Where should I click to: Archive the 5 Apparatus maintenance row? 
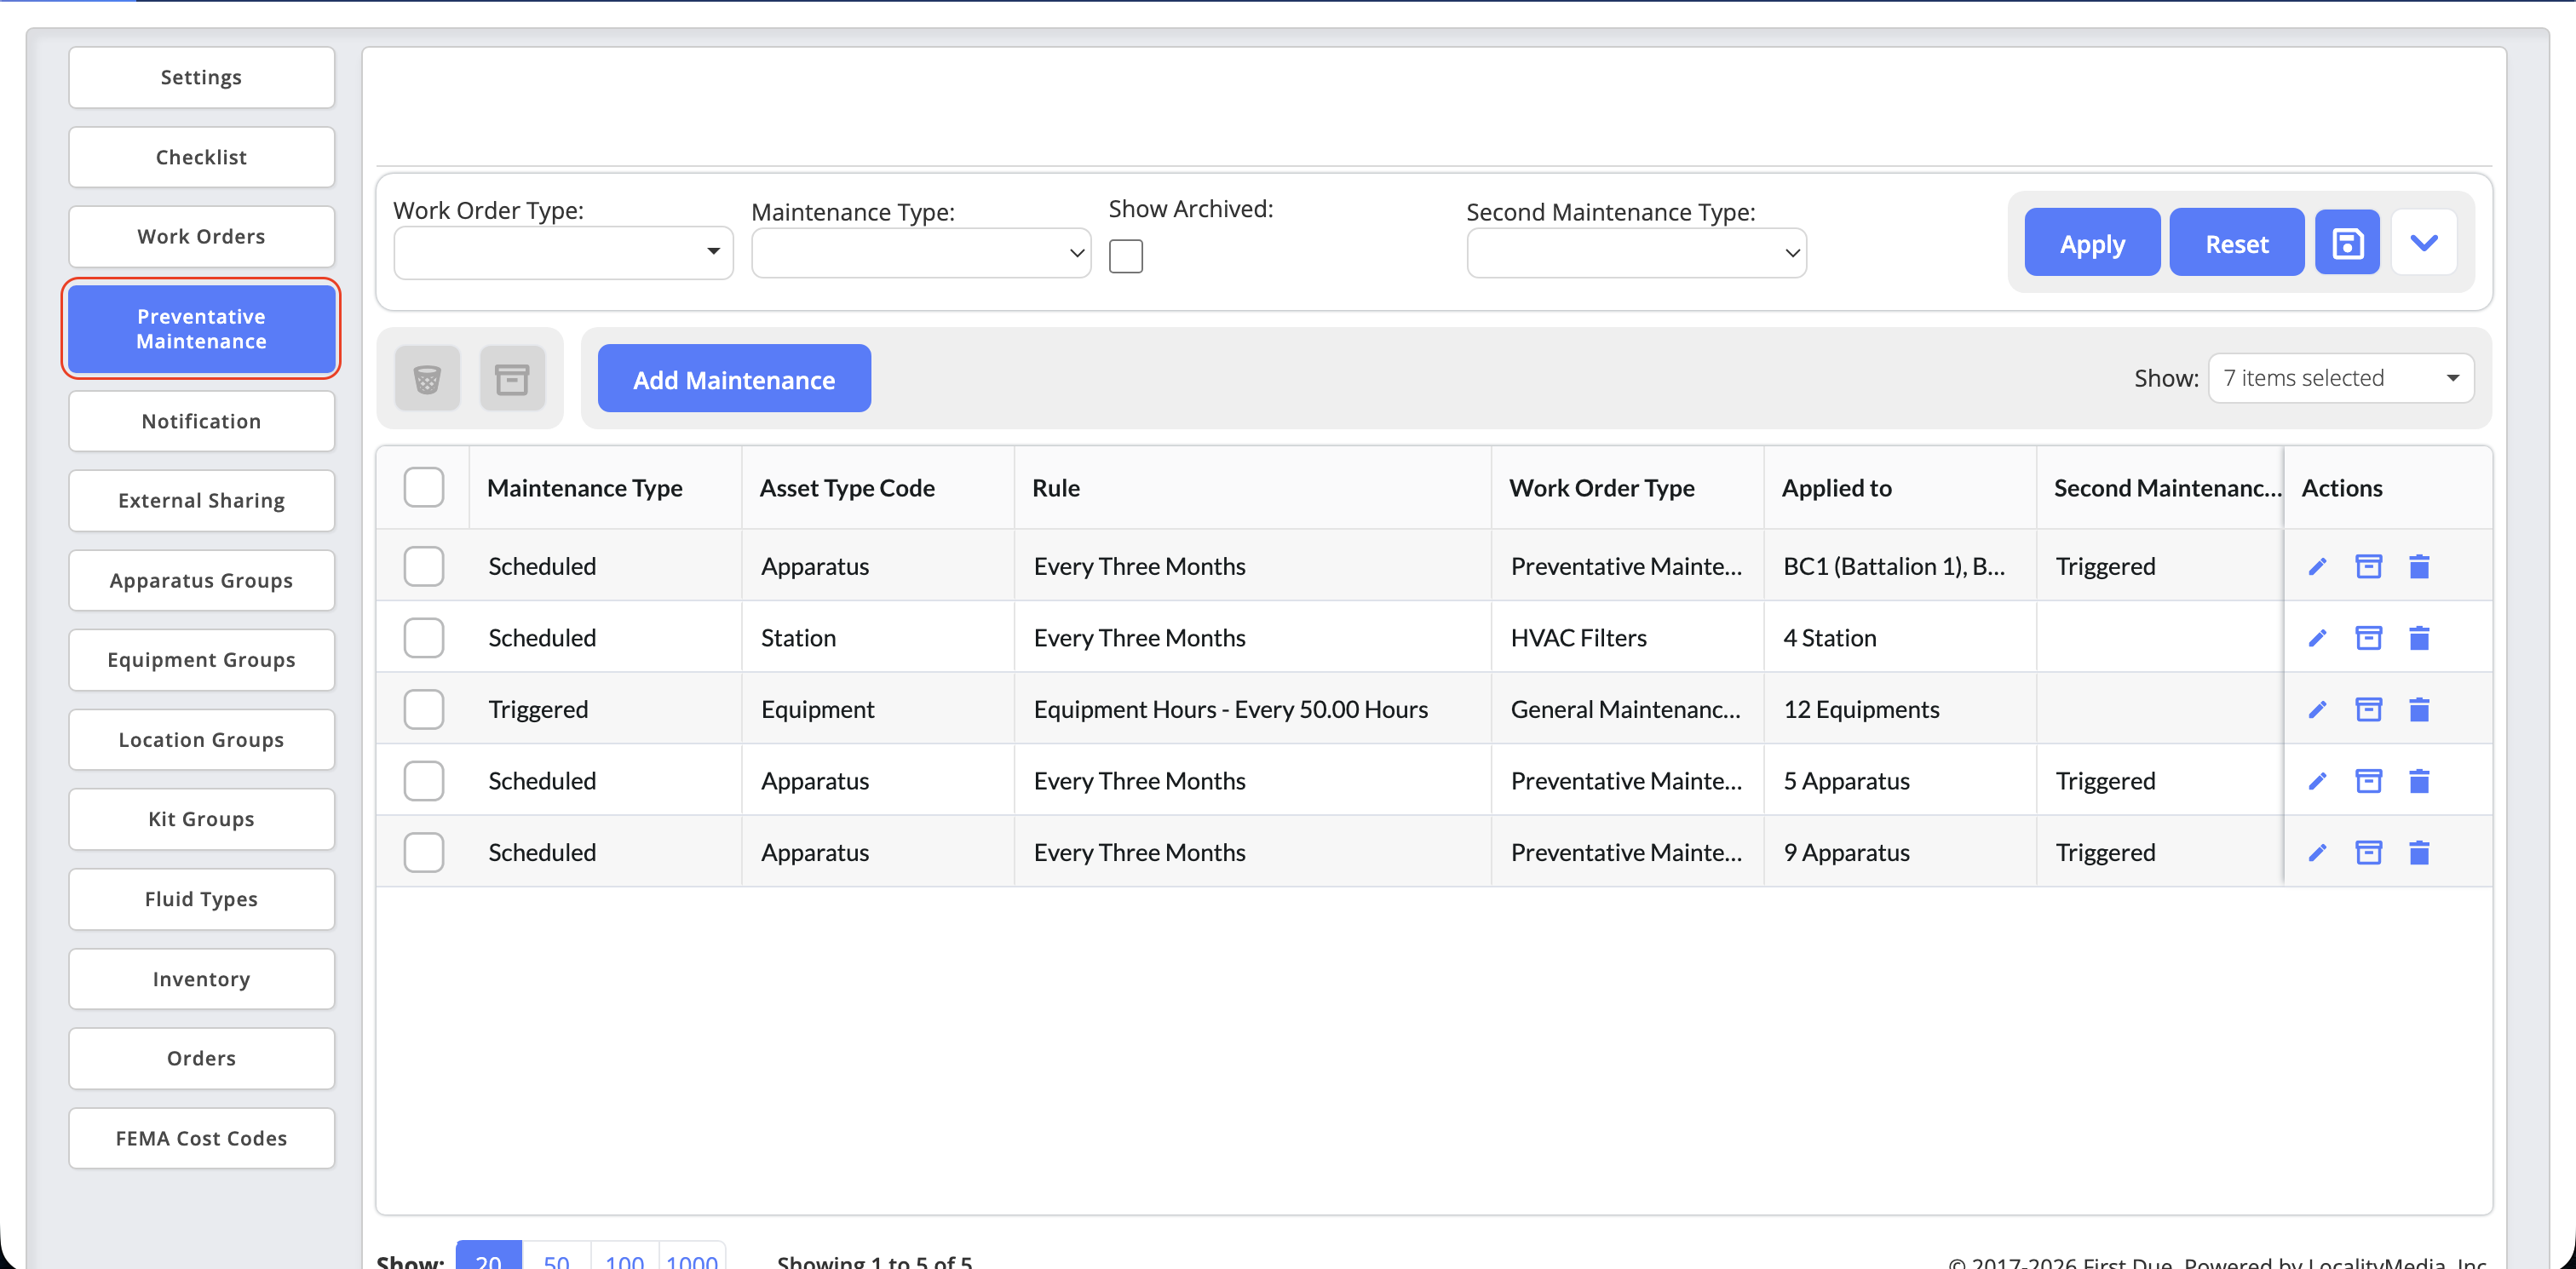2368,781
